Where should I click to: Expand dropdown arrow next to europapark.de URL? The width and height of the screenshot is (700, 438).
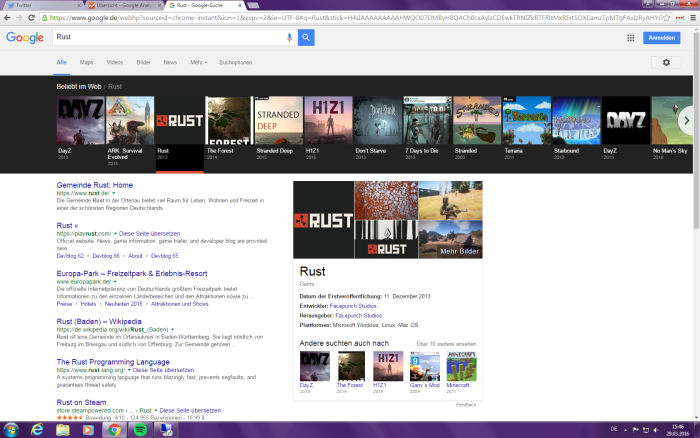[115, 282]
